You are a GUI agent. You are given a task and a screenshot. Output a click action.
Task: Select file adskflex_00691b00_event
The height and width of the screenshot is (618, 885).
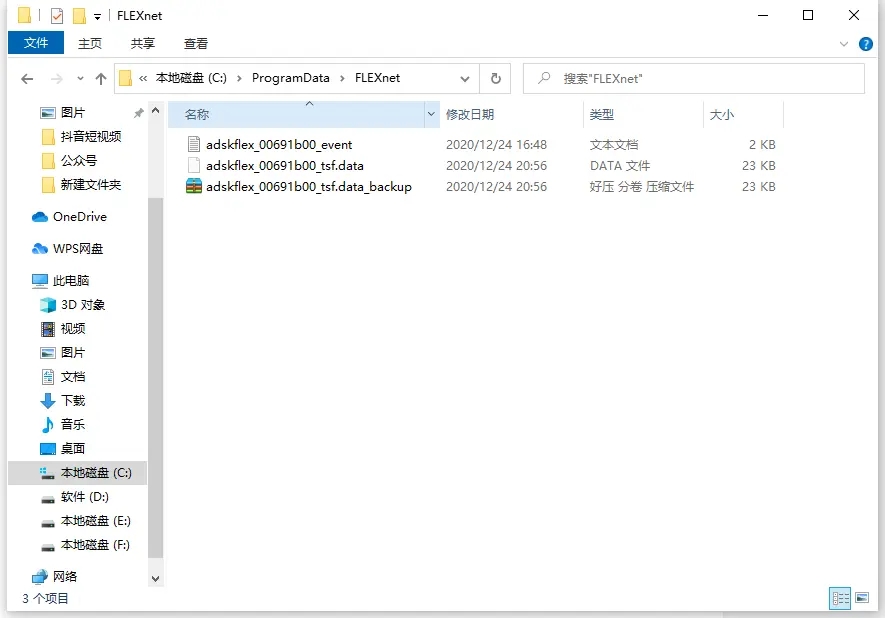(279, 144)
